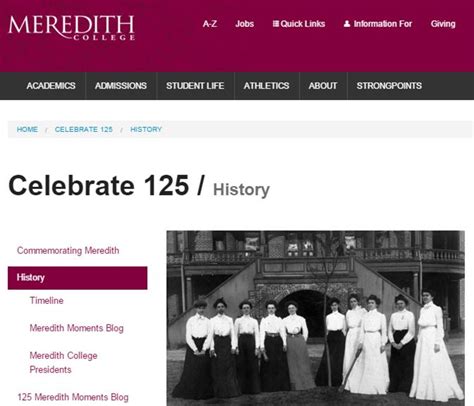
Task: Open the StrongPoints navigation item
Action: pyautogui.click(x=389, y=86)
